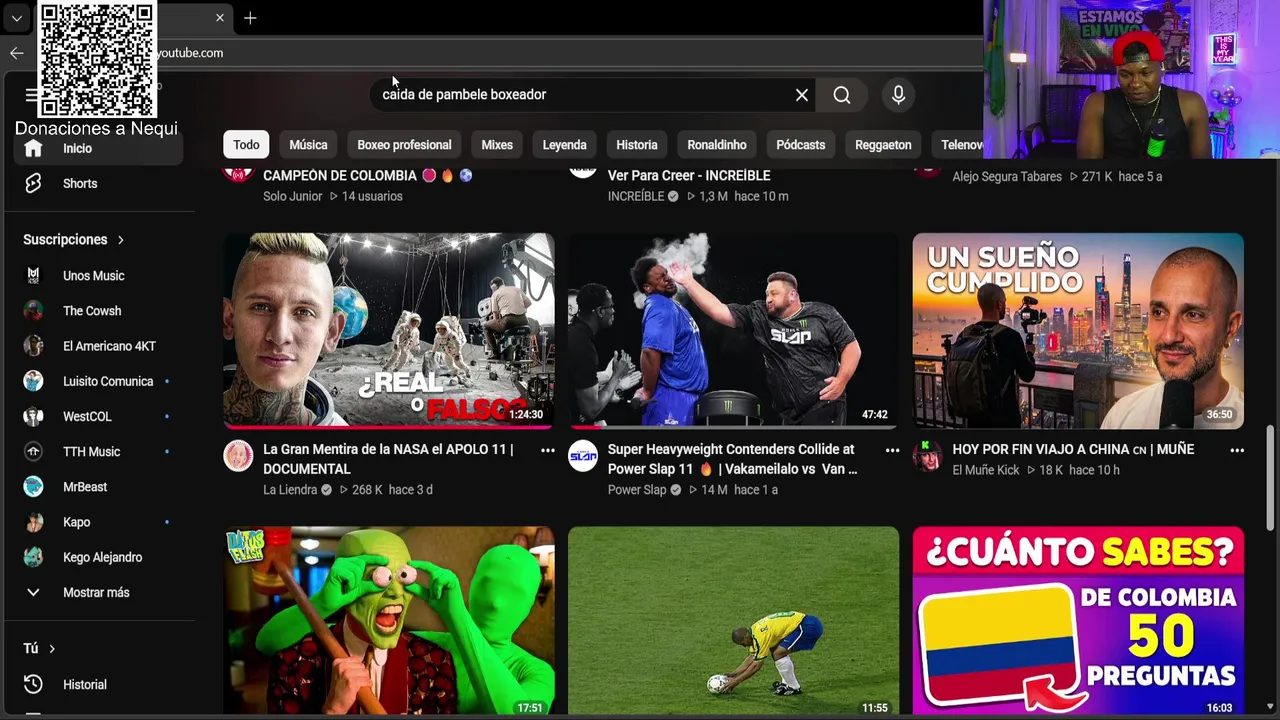Open the Power Slap channel avatar
The image size is (1280, 720).
(583, 456)
